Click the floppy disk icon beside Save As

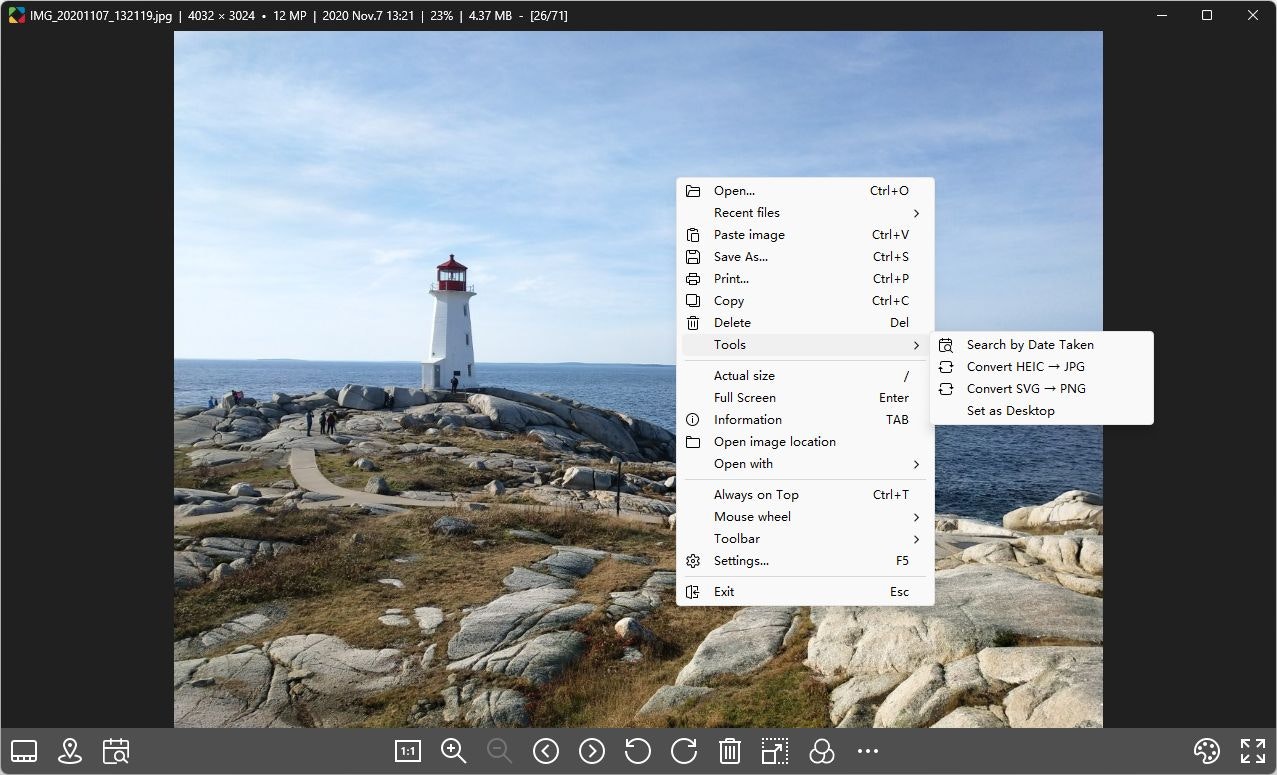coord(693,257)
